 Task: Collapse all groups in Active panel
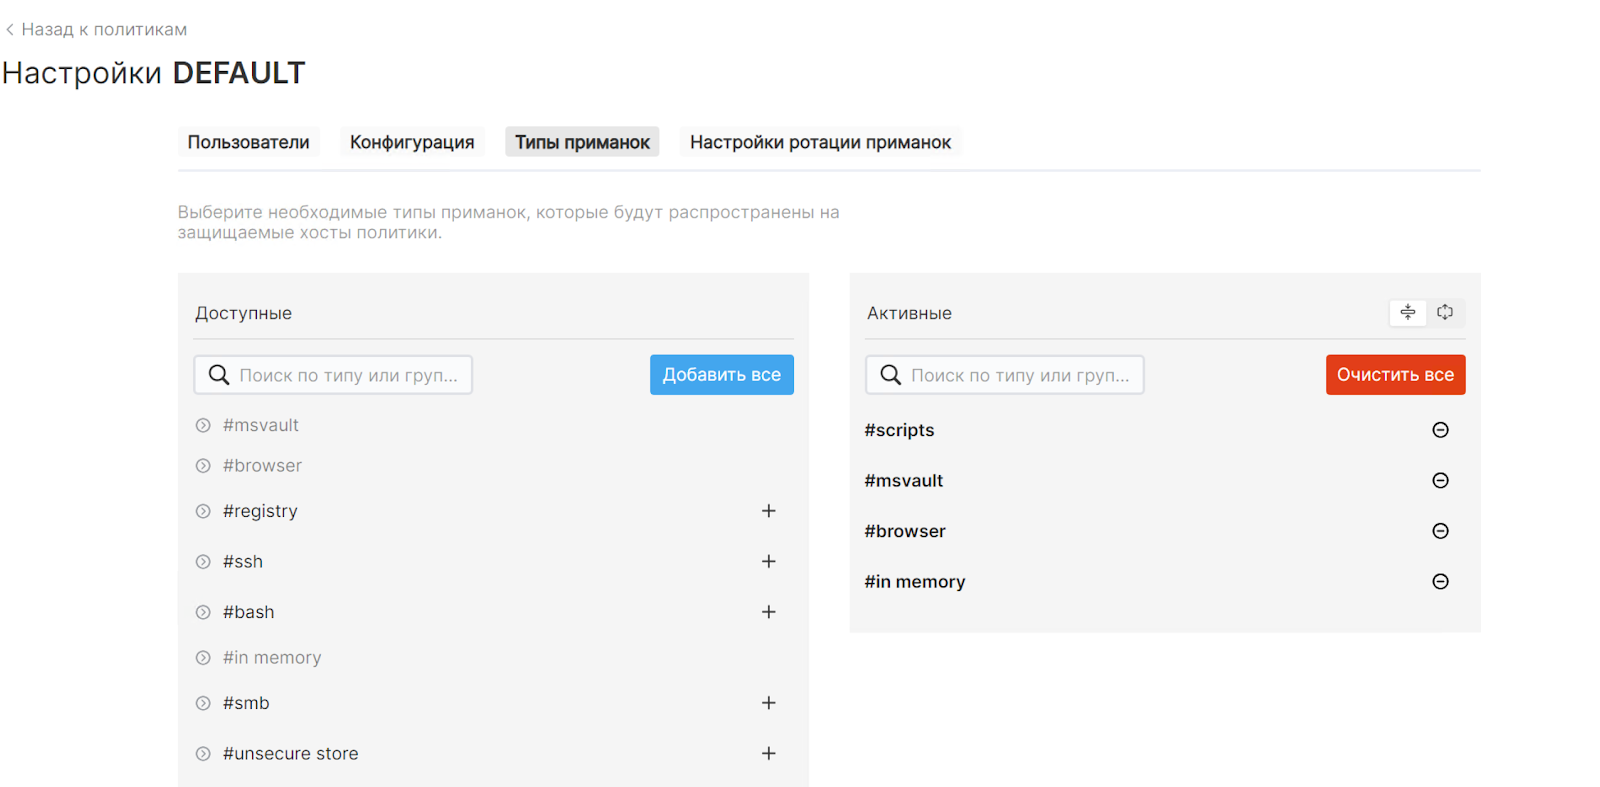click(1408, 312)
